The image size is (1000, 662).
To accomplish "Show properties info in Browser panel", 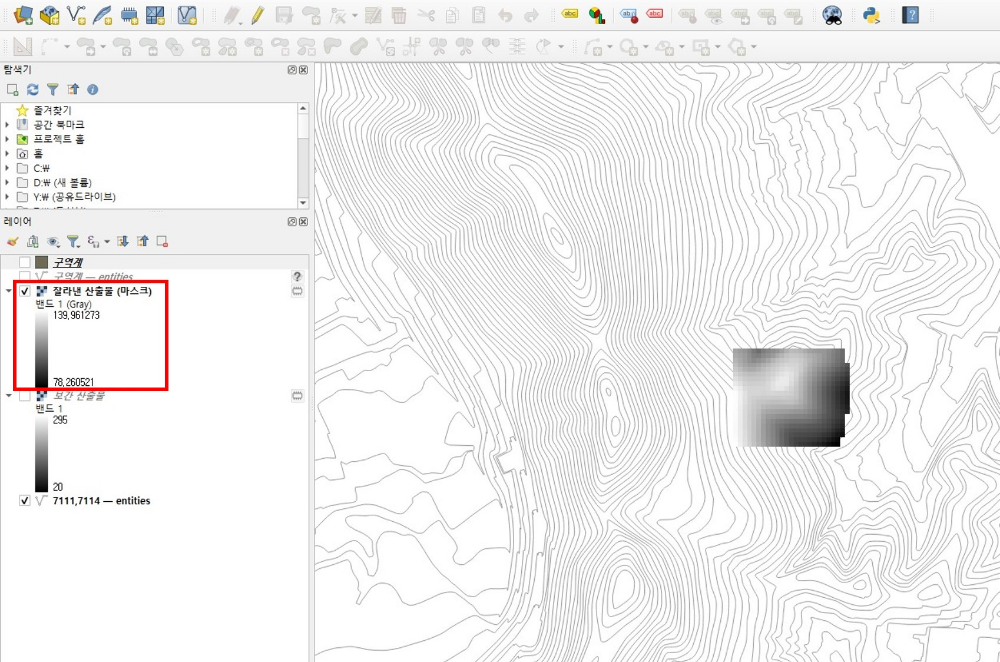I will (x=92, y=89).
